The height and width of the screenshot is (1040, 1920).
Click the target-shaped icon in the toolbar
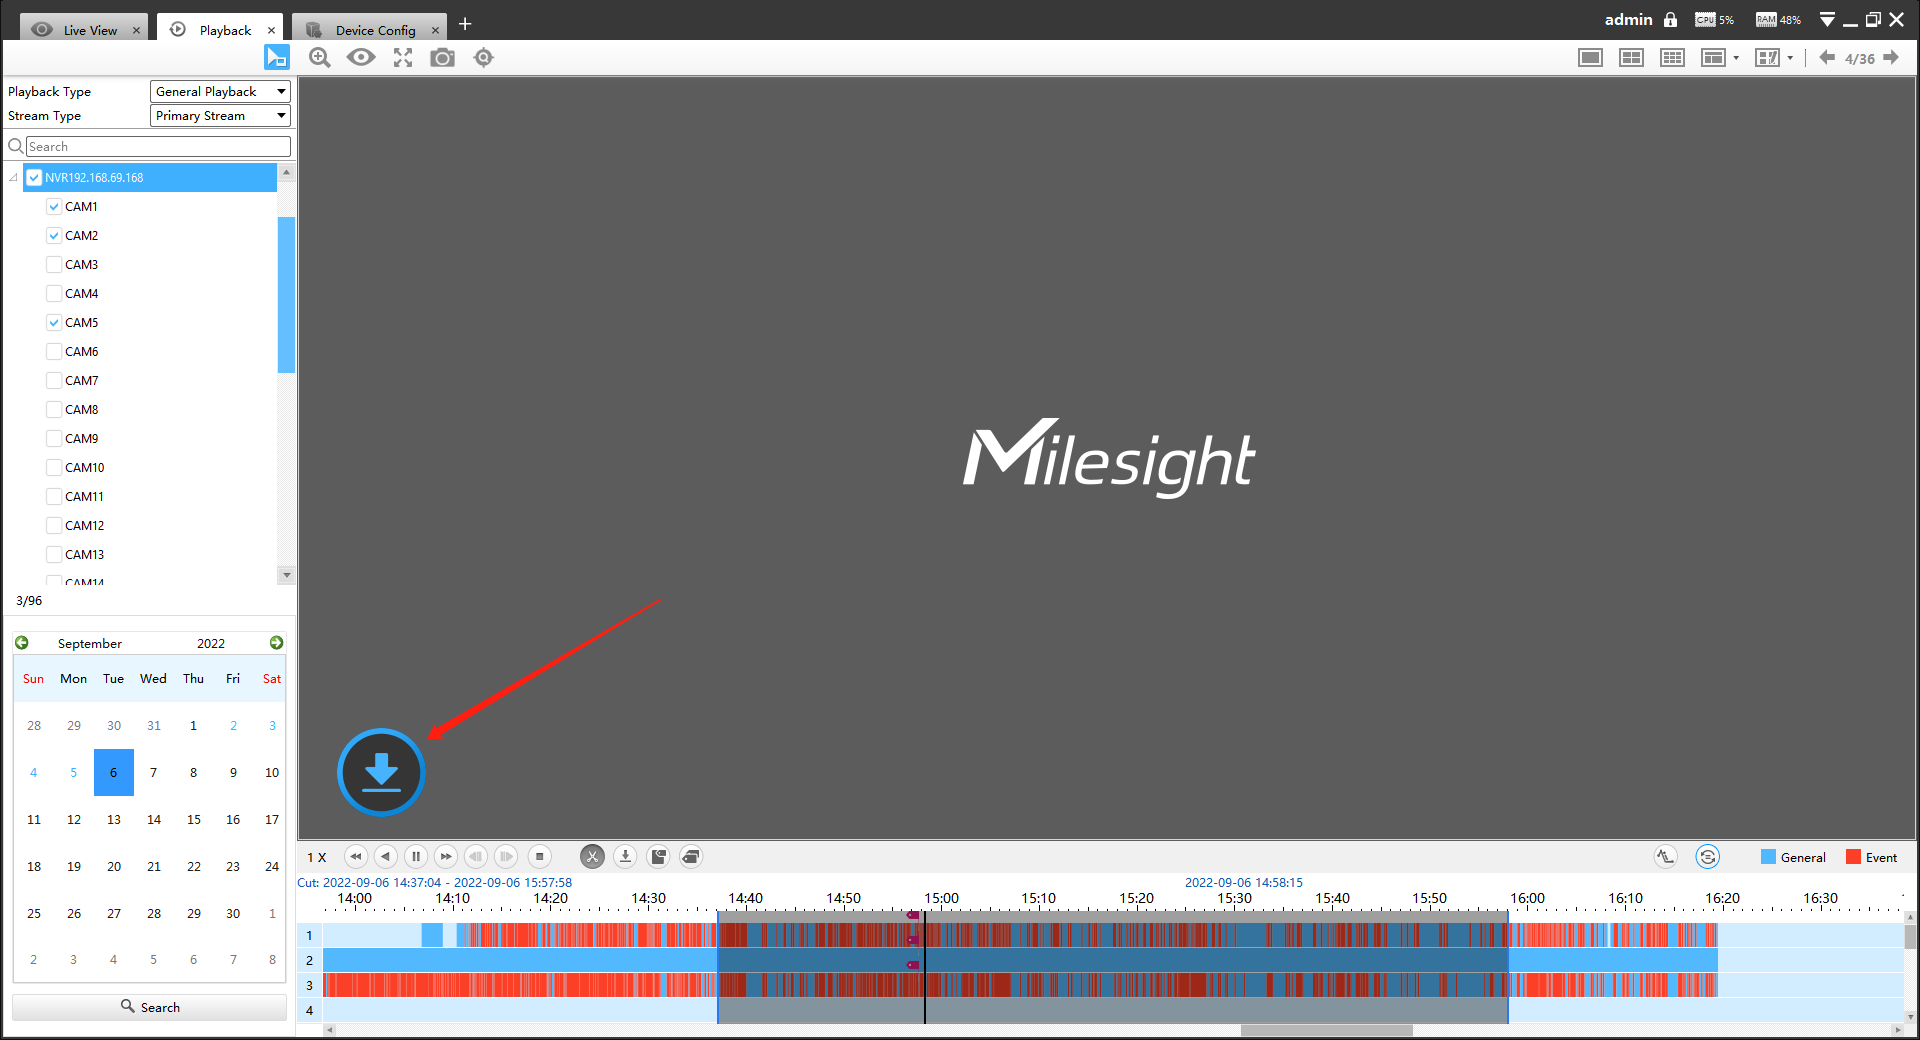(x=484, y=57)
